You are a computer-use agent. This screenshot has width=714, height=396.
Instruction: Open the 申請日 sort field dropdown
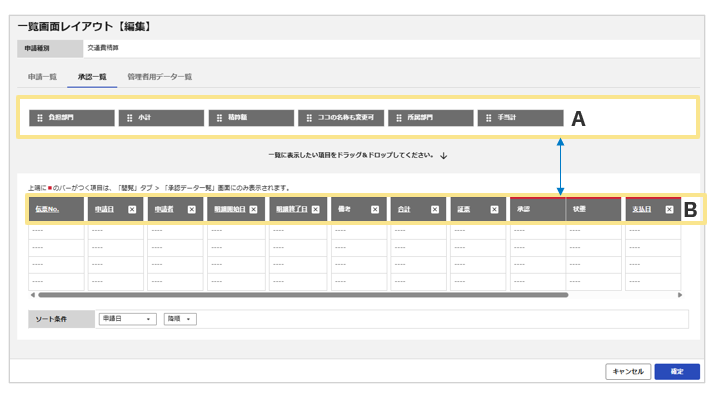click(128, 319)
